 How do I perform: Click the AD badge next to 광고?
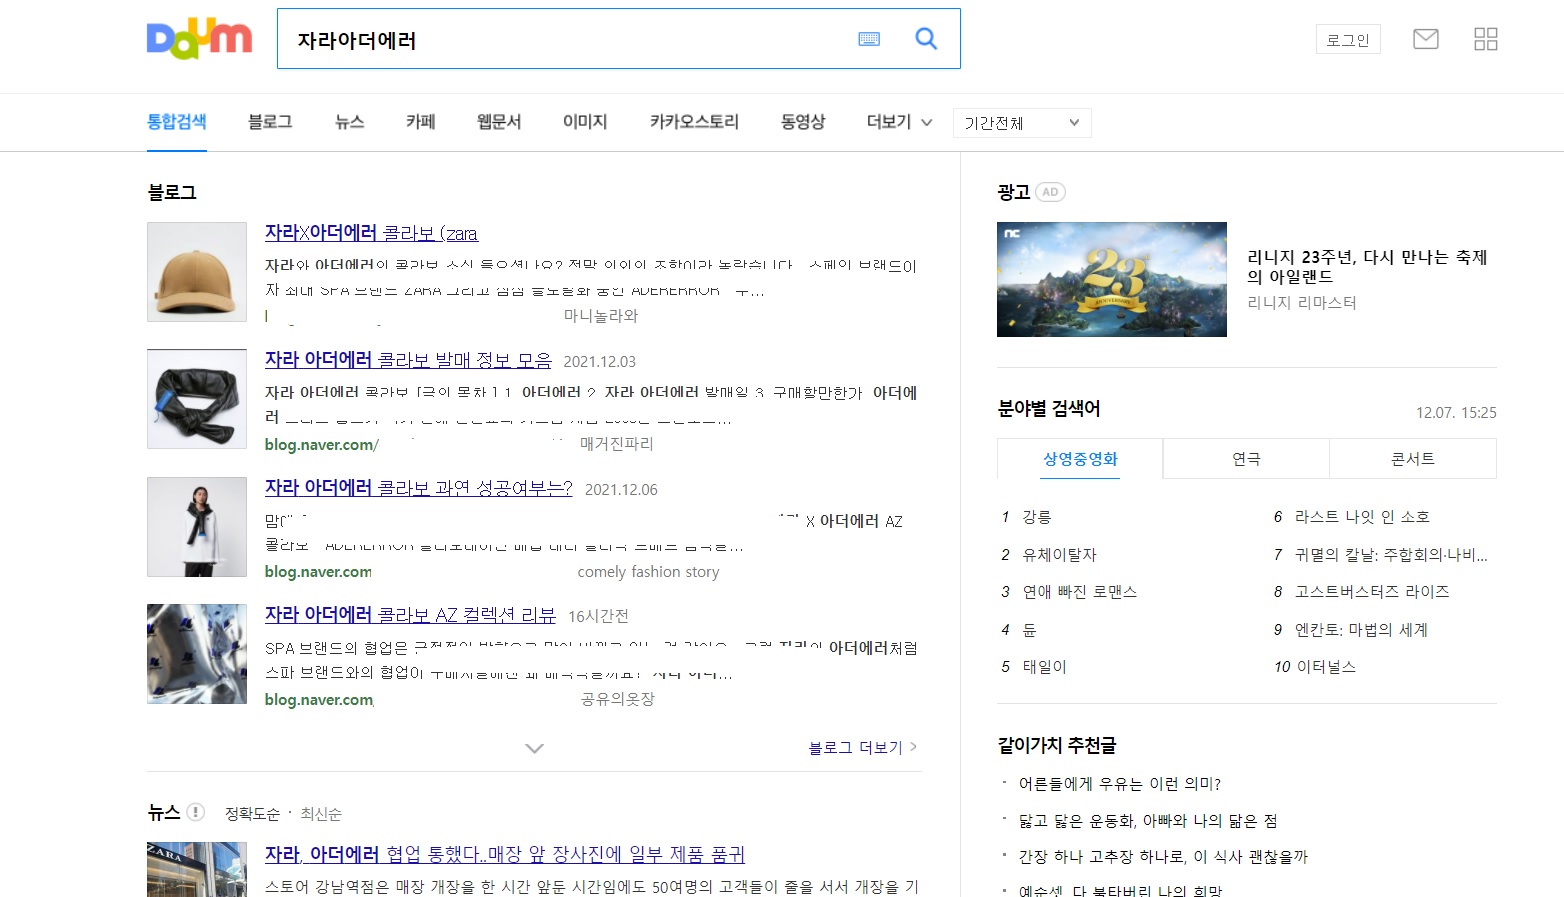[1050, 192]
